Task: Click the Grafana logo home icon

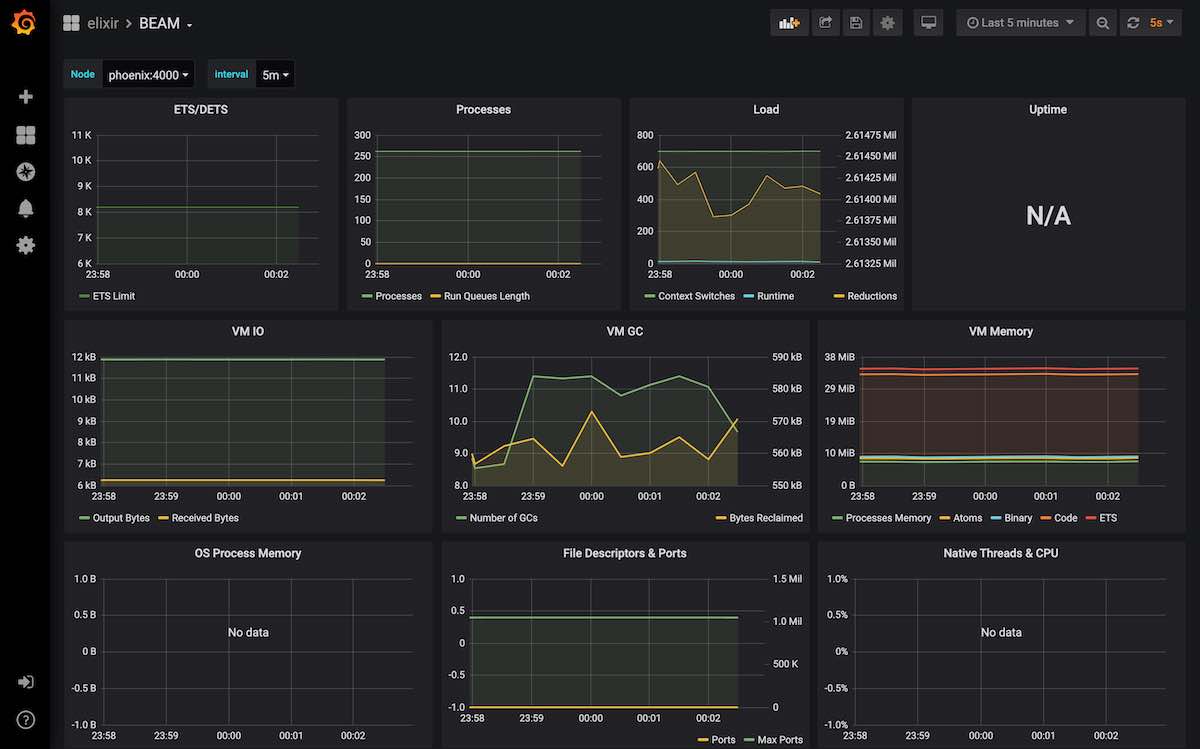Action: pos(24,22)
